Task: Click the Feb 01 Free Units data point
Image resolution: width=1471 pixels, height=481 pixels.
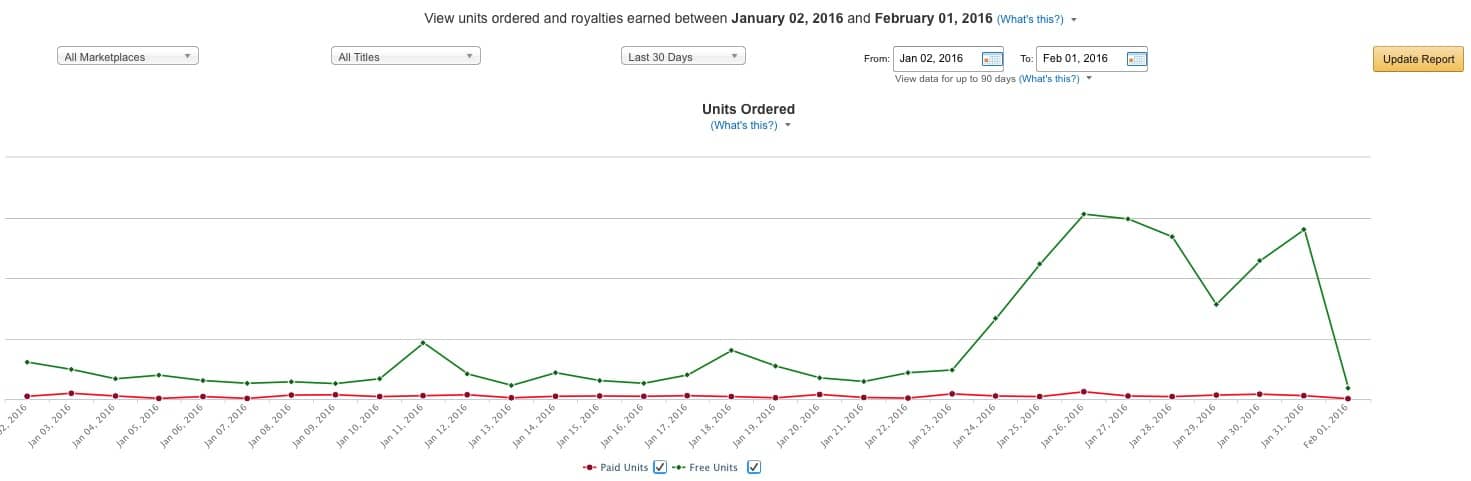Action: (1348, 388)
